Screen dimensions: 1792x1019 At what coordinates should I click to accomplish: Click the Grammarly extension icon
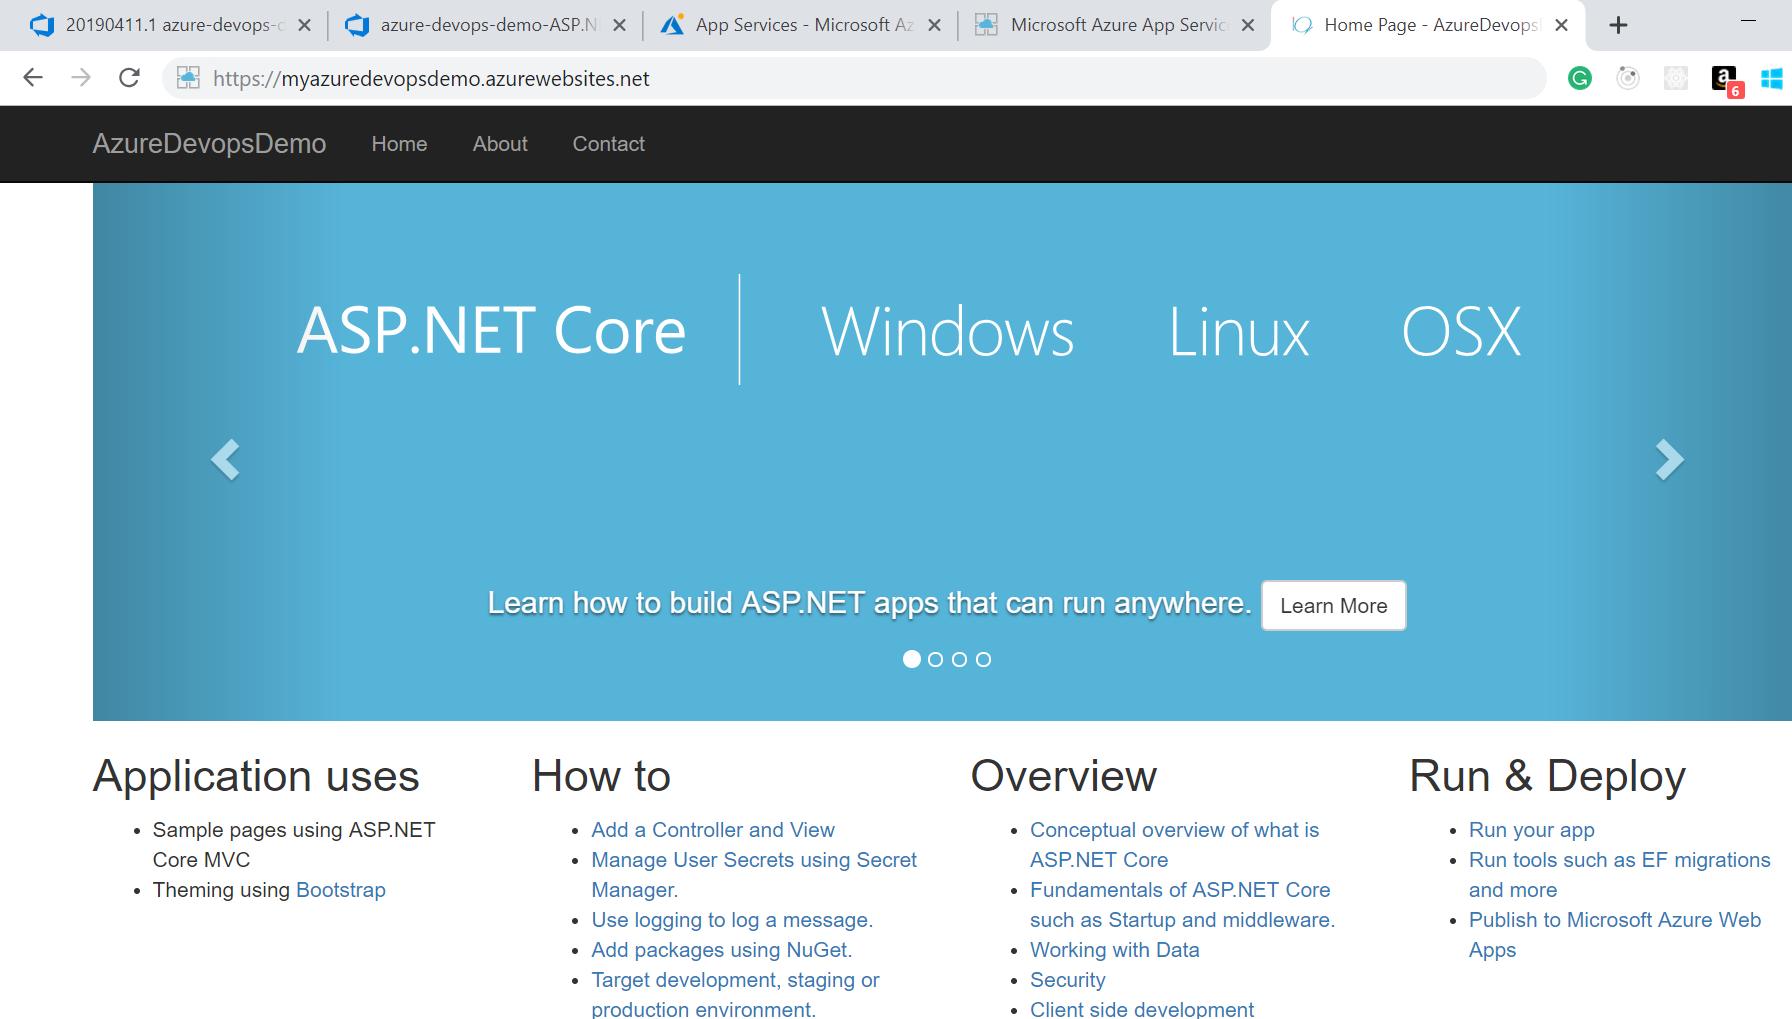pos(1580,78)
